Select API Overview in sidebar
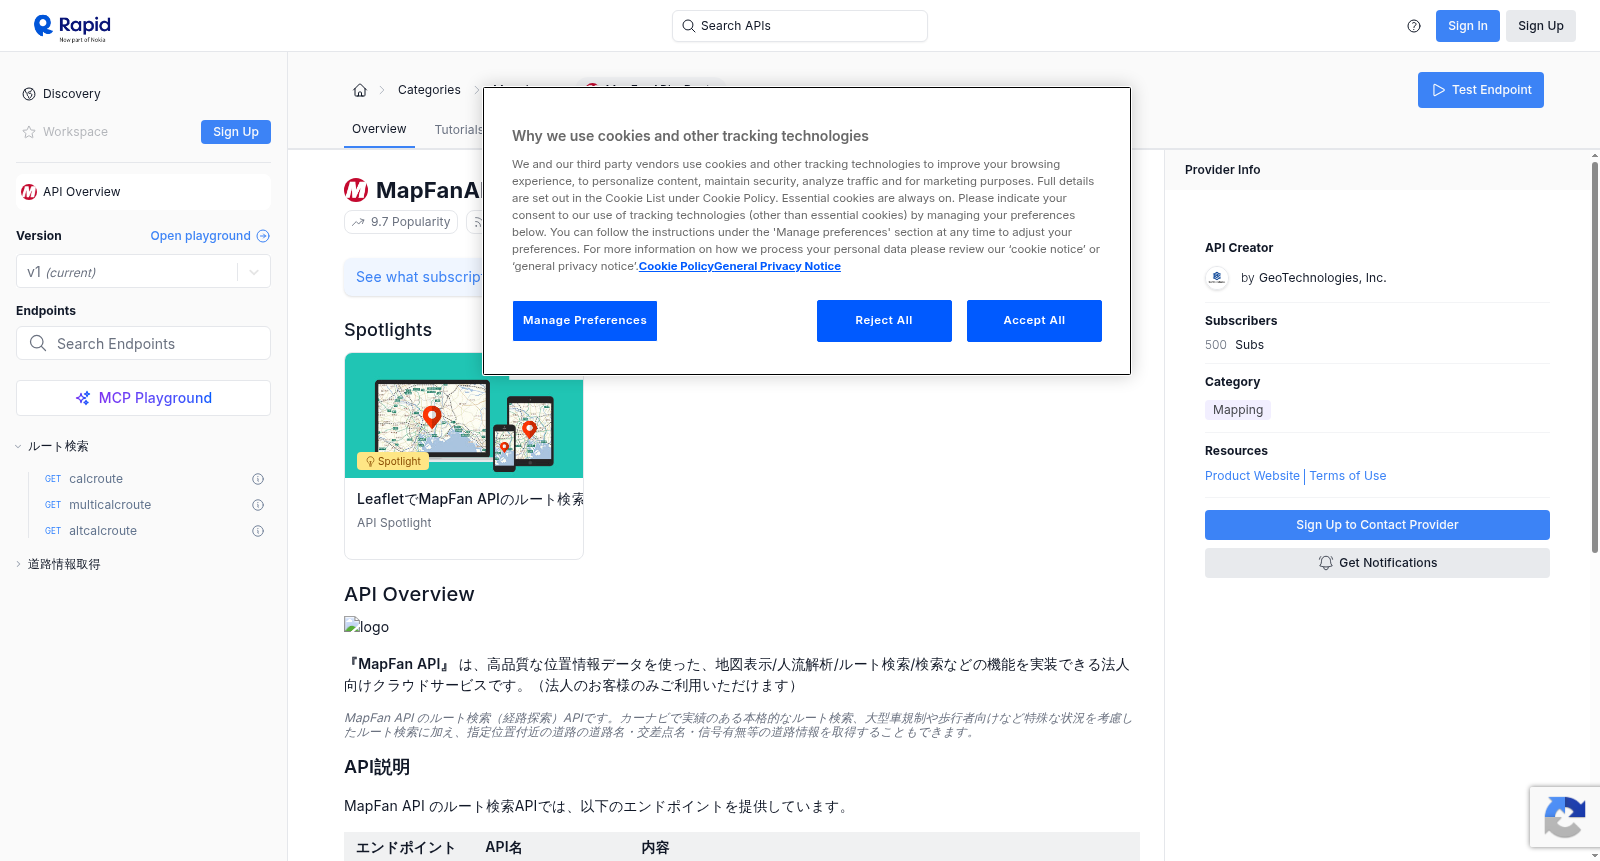The width and height of the screenshot is (1600, 861). pos(143,192)
